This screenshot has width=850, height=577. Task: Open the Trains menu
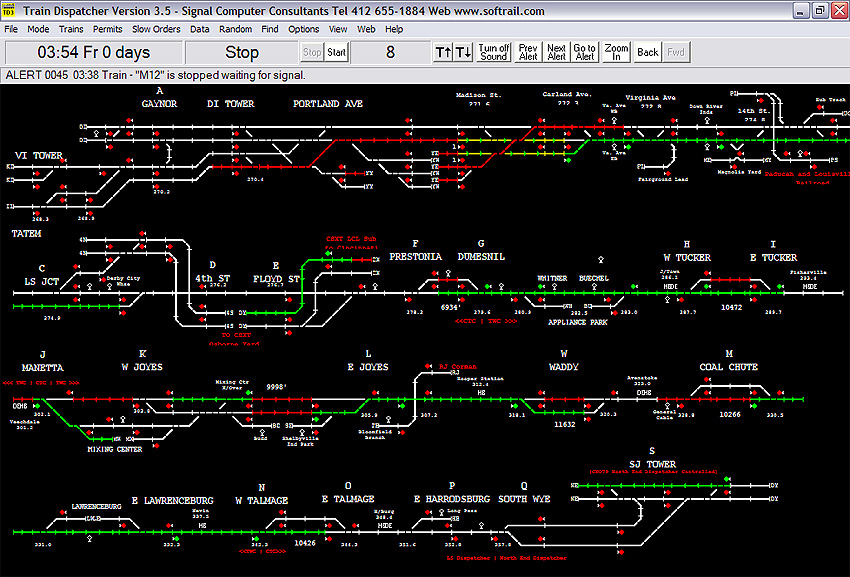(71, 29)
